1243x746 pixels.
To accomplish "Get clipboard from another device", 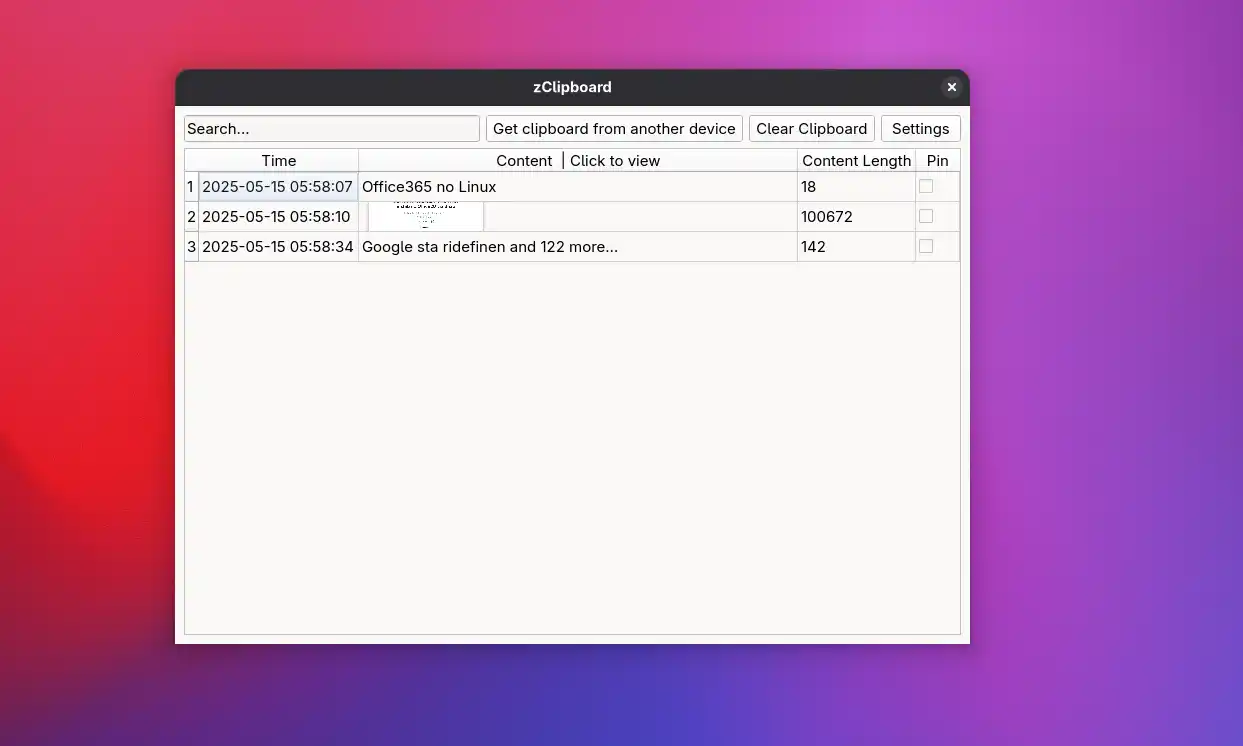I will tap(613, 128).
